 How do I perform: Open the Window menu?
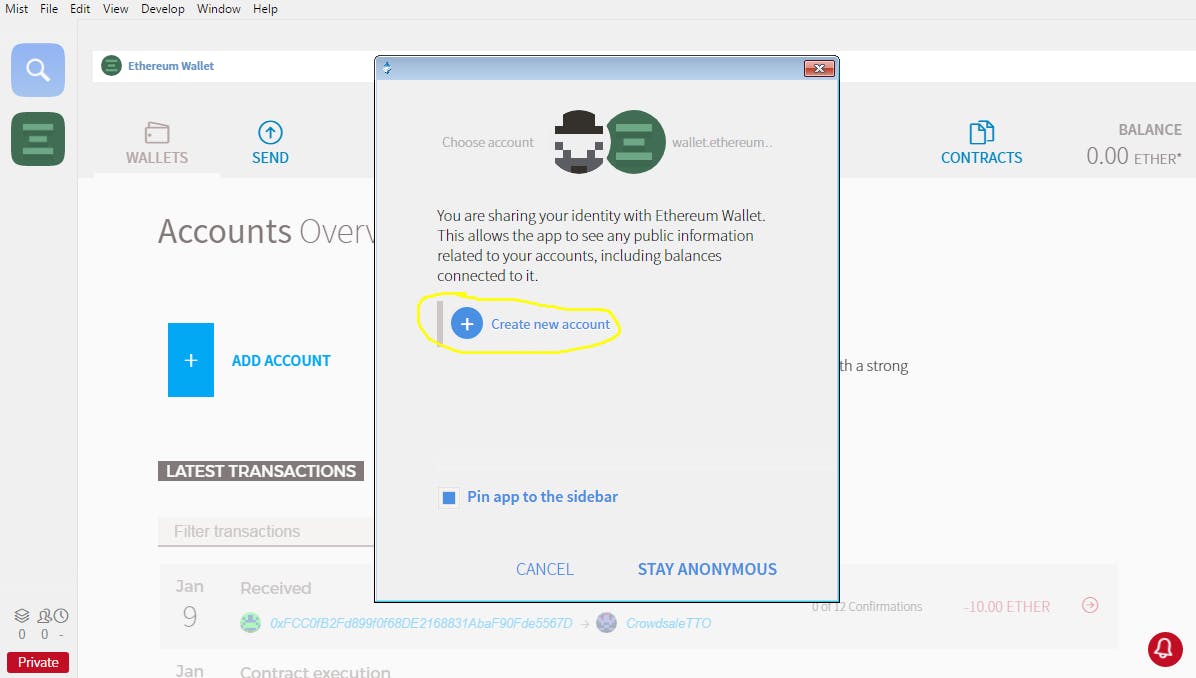click(218, 9)
